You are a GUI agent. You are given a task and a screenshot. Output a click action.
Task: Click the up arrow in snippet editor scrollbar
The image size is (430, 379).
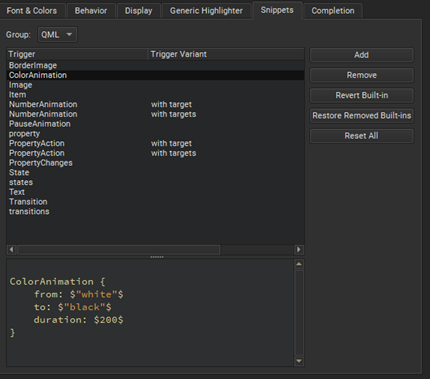tap(299, 264)
